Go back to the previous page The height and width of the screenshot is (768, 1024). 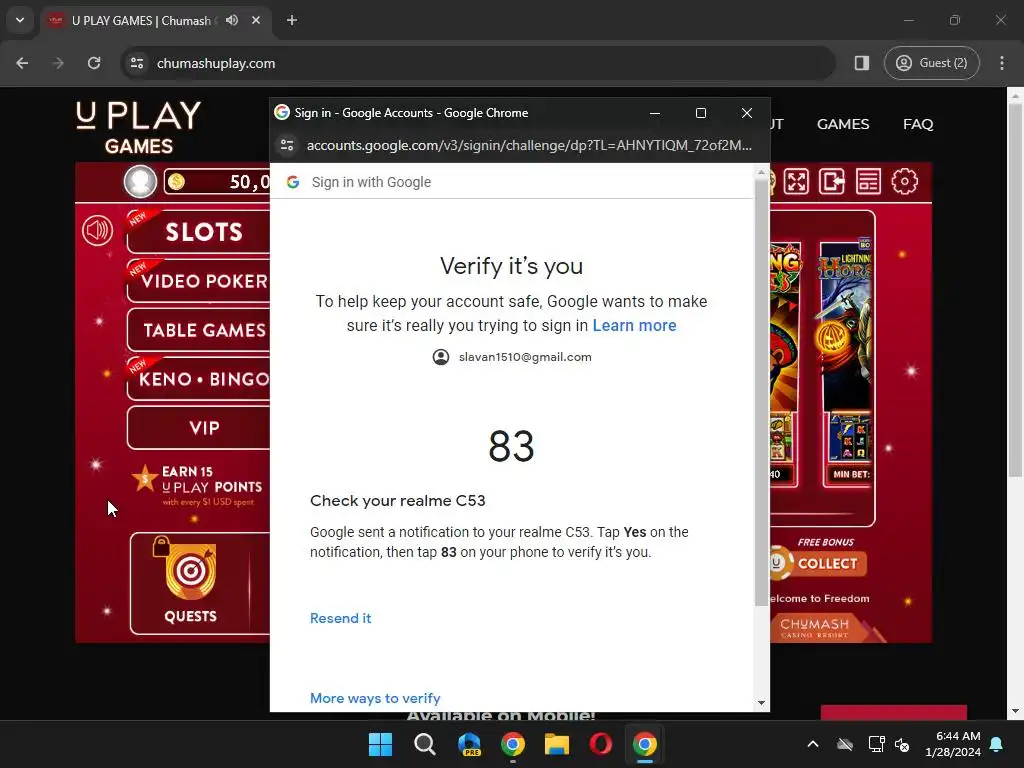coord(22,63)
